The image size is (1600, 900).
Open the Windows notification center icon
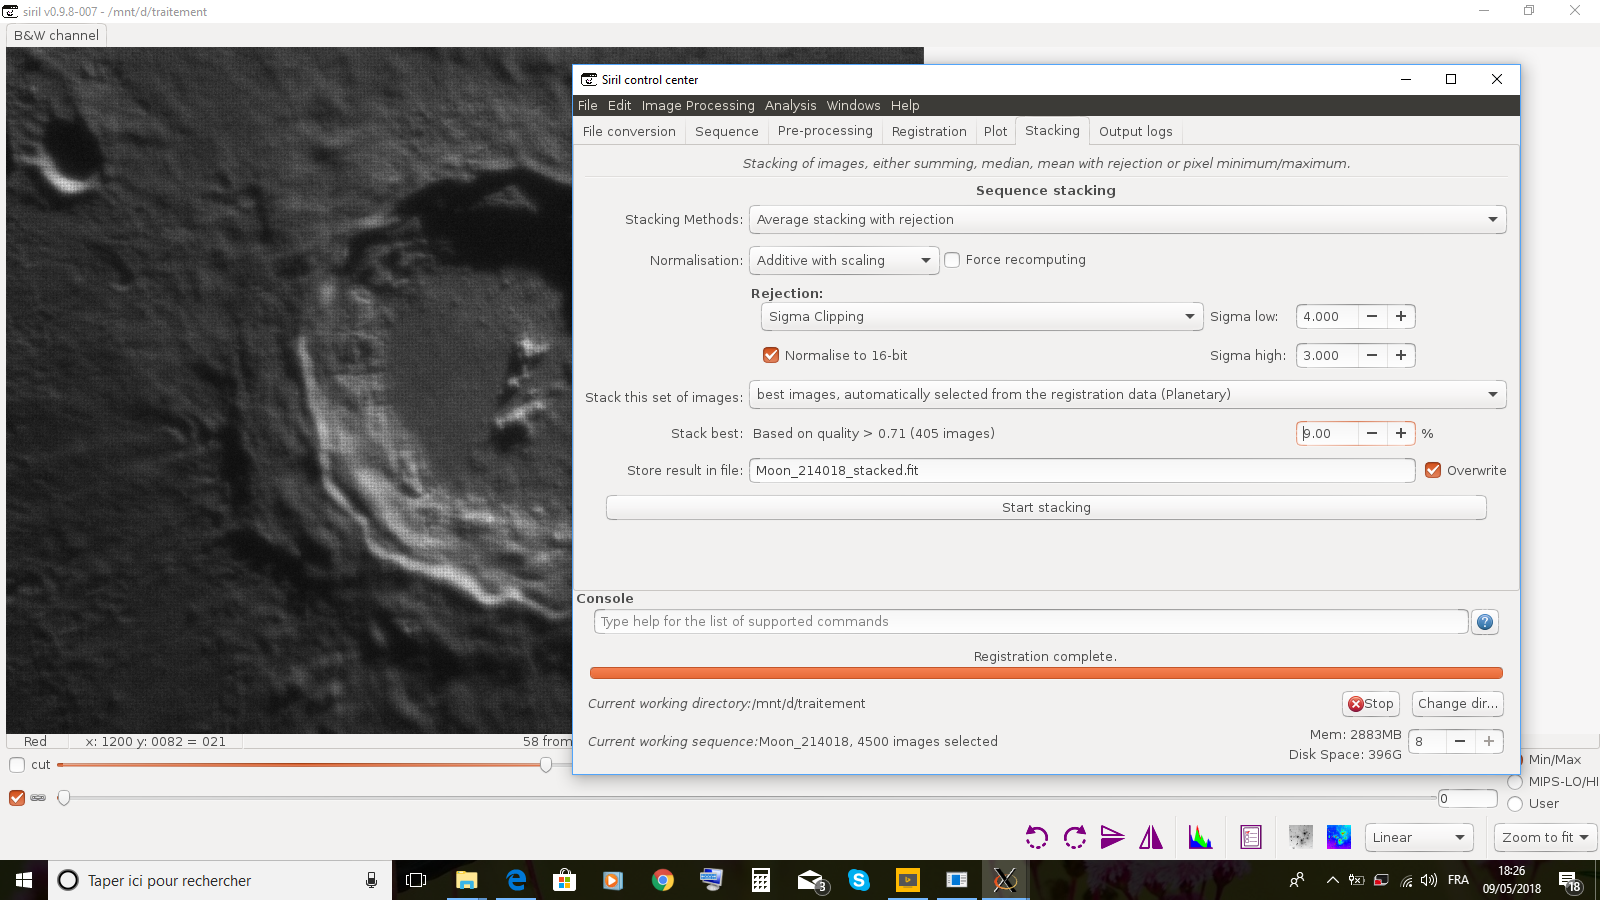pos(1569,880)
